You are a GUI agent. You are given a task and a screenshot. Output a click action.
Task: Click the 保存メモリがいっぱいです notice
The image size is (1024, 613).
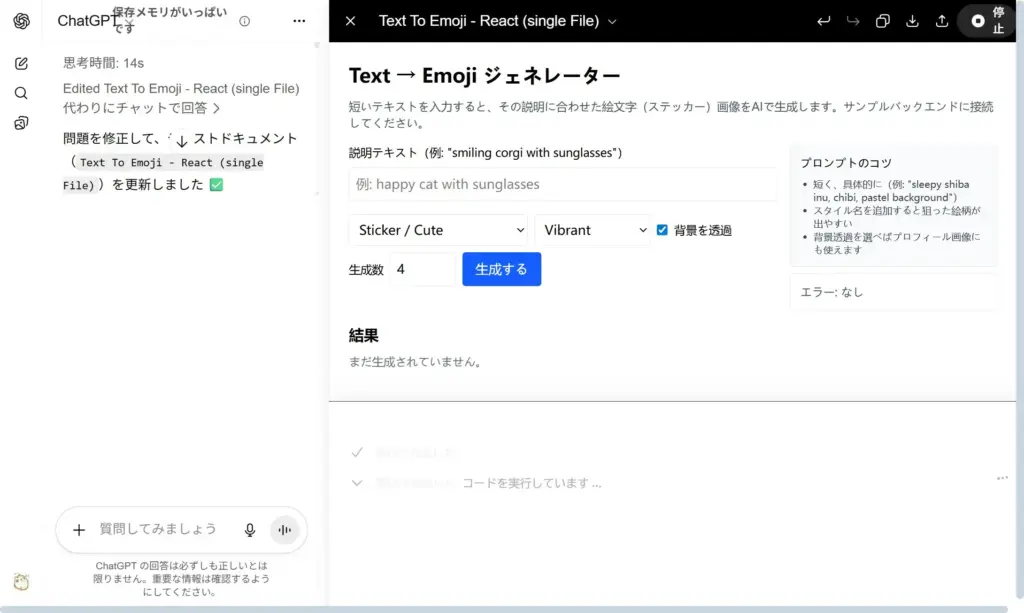pyautogui.click(x=169, y=20)
